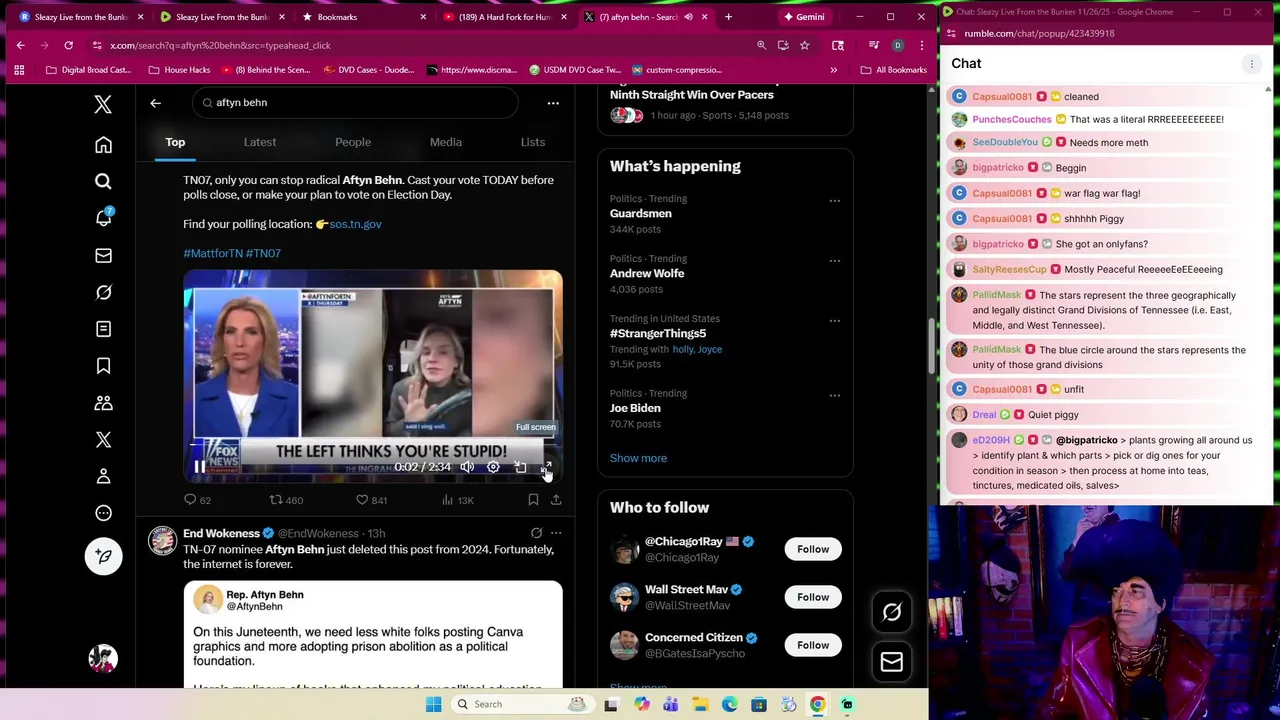This screenshot has height=720, width=1280.
Task: Follow Wall Street Mav
Action: click(x=813, y=597)
